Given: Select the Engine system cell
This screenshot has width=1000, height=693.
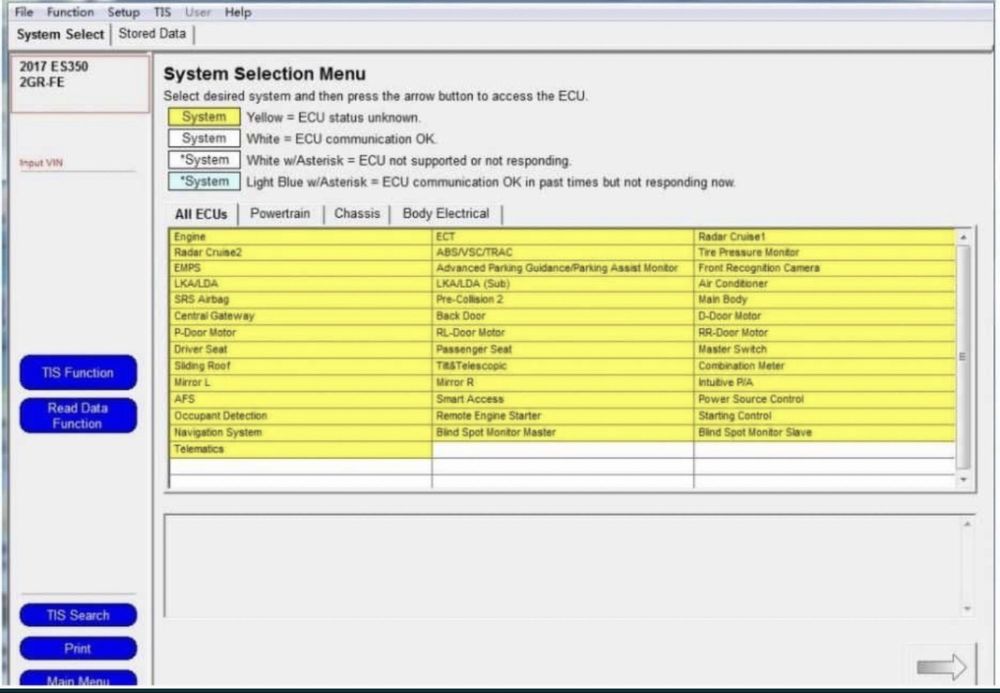Looking at the screenshot, I should tap(300, 237).
